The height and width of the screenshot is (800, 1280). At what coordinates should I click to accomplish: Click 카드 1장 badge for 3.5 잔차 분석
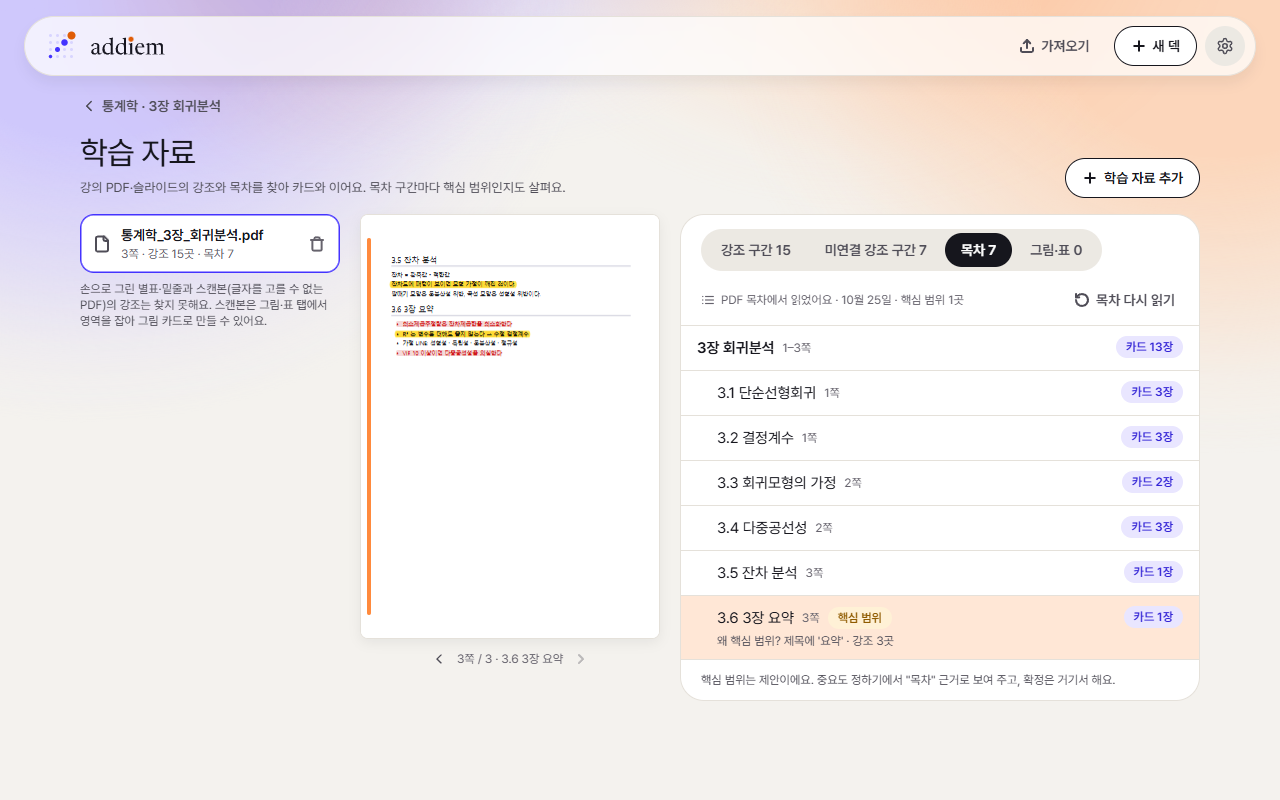coord(1153,572)
